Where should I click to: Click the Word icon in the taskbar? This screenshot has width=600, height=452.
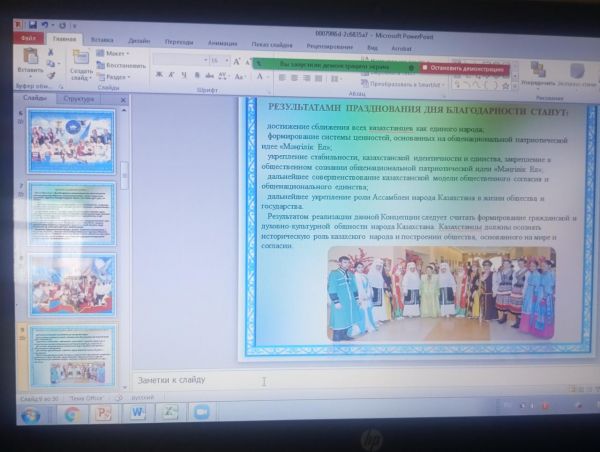[137, 412]
